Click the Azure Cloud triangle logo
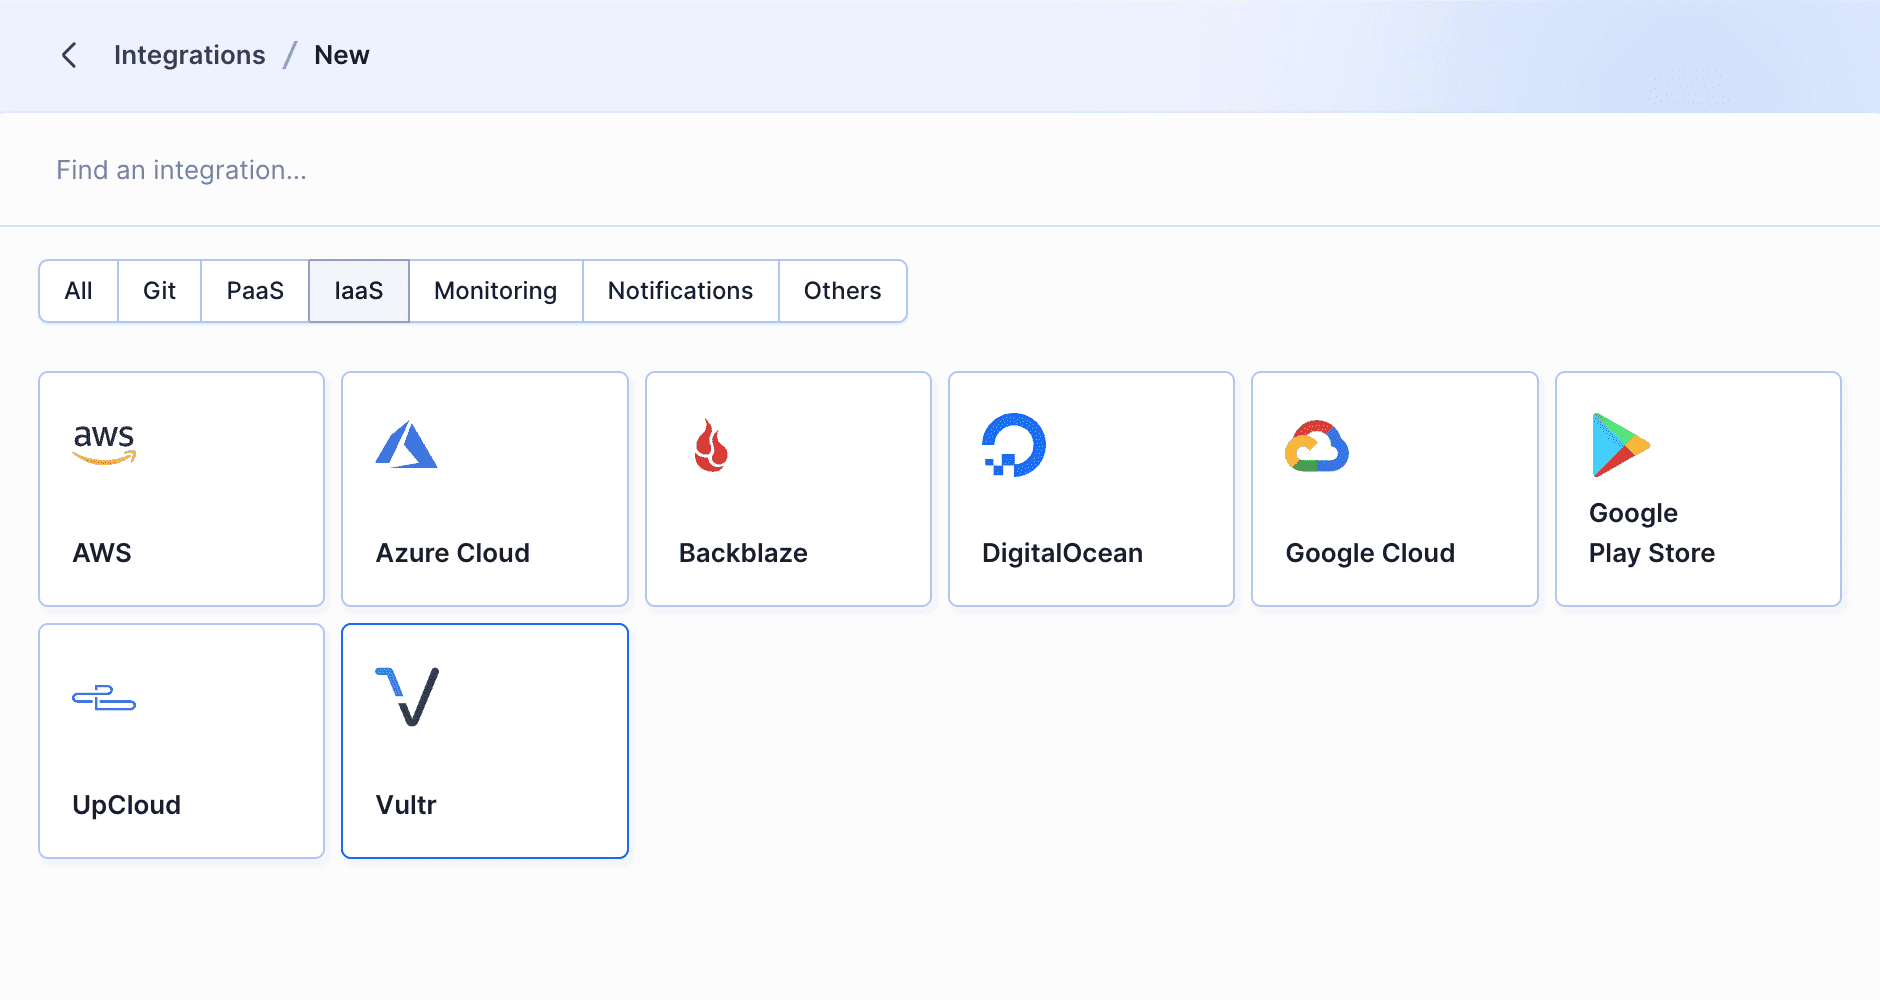The height and width of the screenshot is (1000, 1880). [406, 445]
